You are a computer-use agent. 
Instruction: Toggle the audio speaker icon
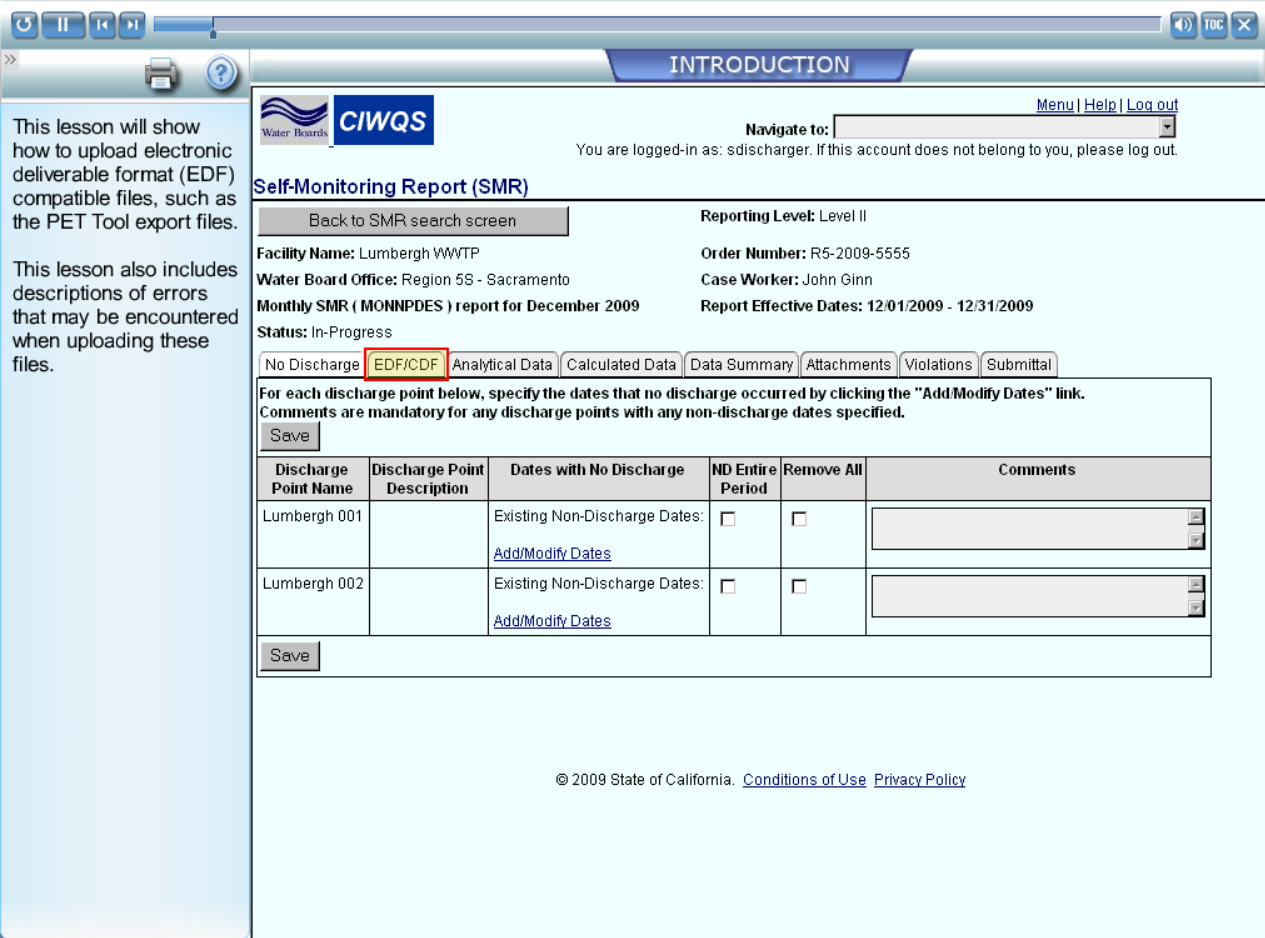(1183, 24)
